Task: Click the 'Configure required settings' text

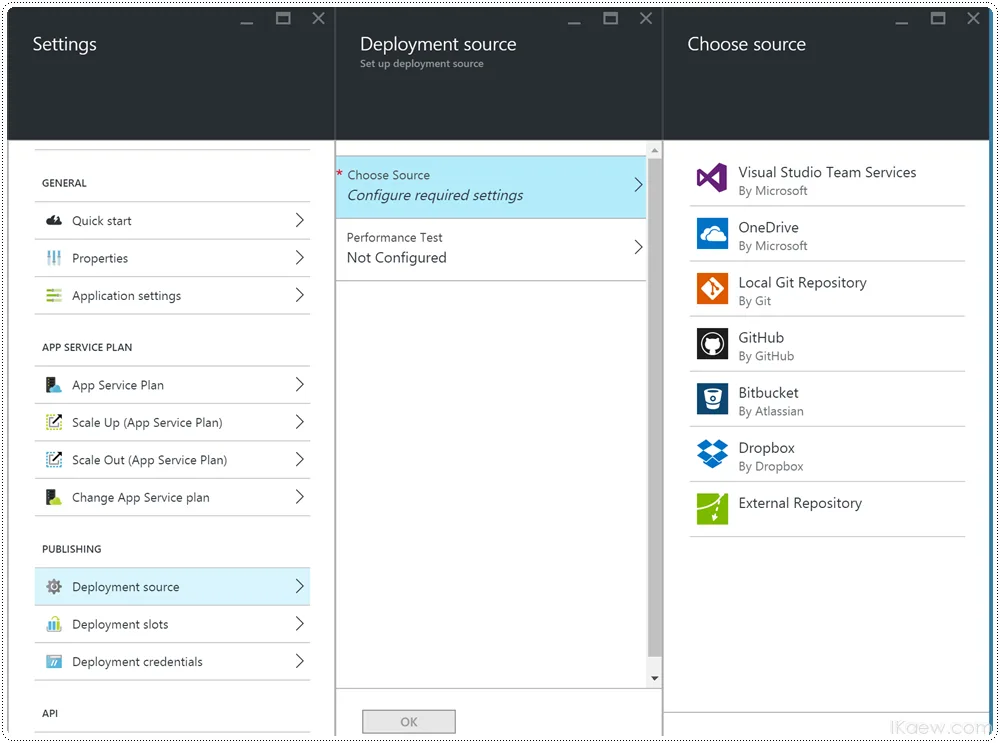Action: (435, 195)
